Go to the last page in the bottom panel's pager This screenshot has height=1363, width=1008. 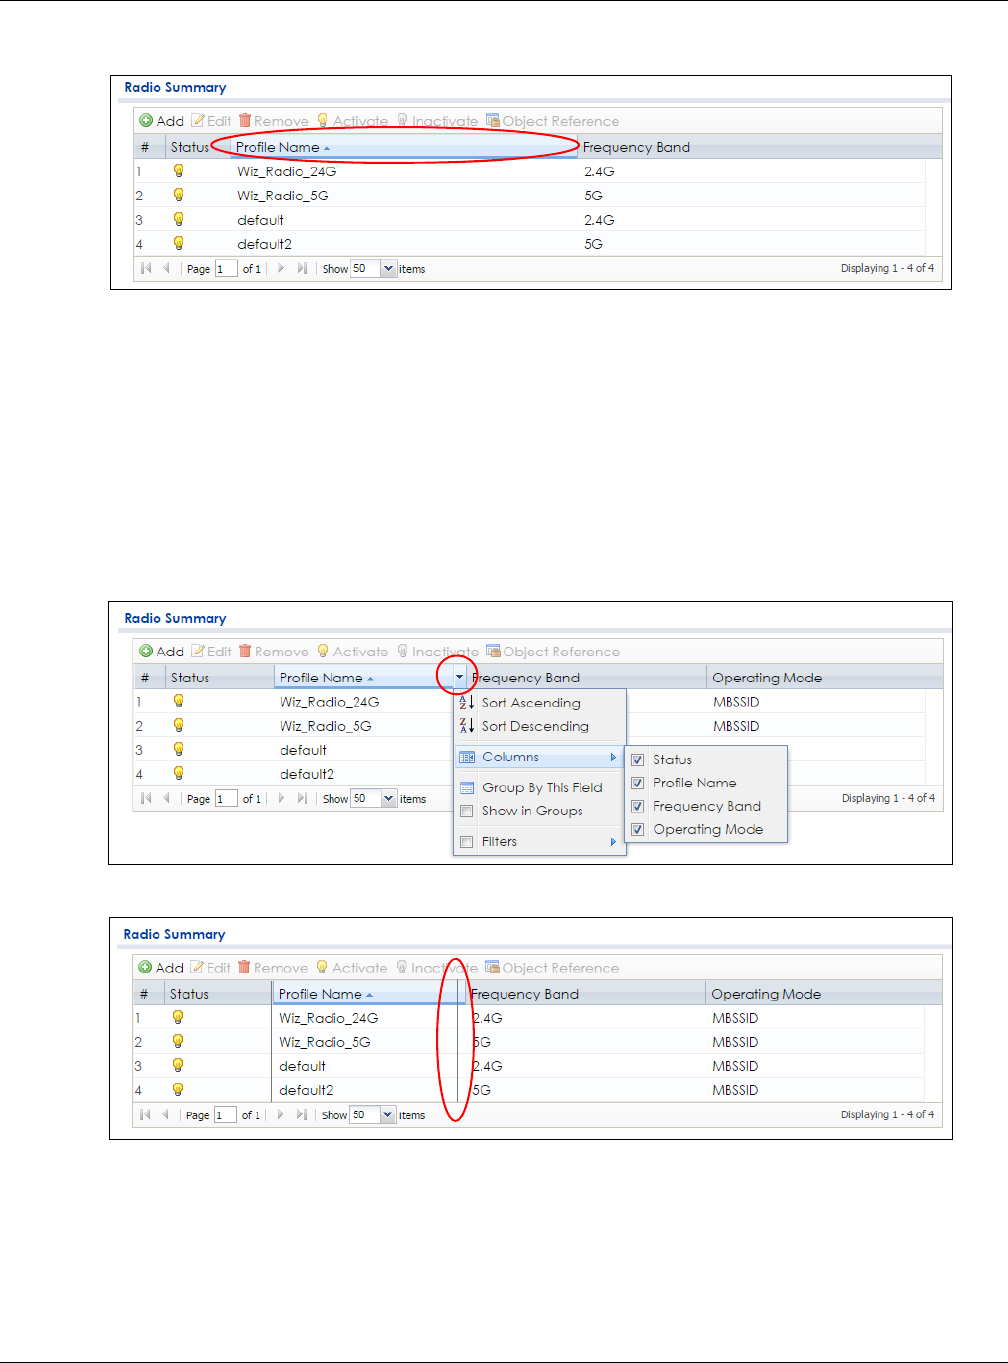301,1114
